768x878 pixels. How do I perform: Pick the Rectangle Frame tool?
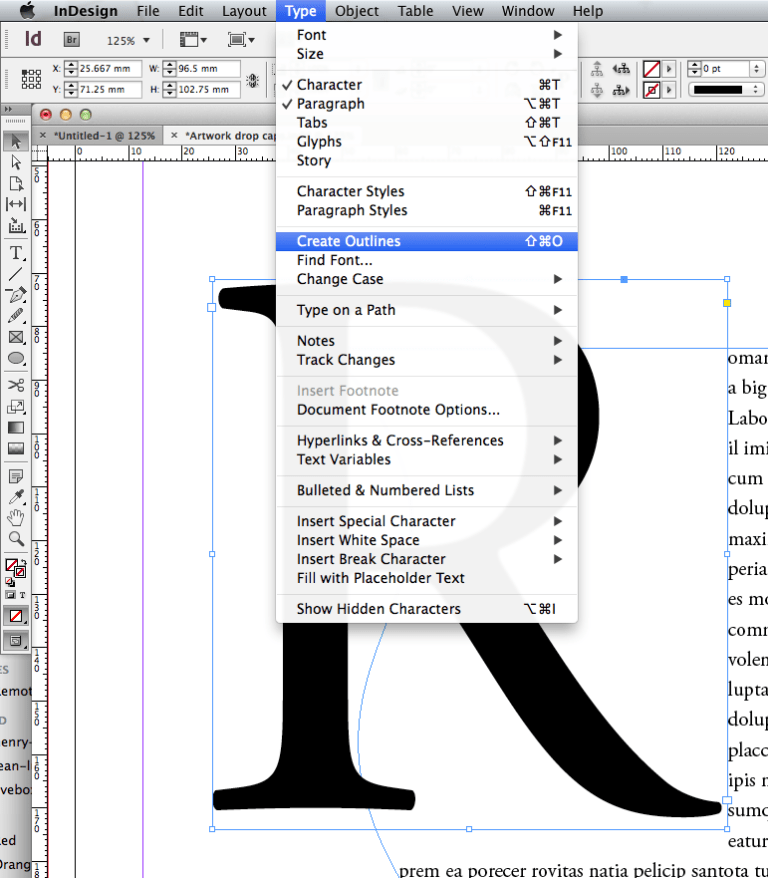16,337
